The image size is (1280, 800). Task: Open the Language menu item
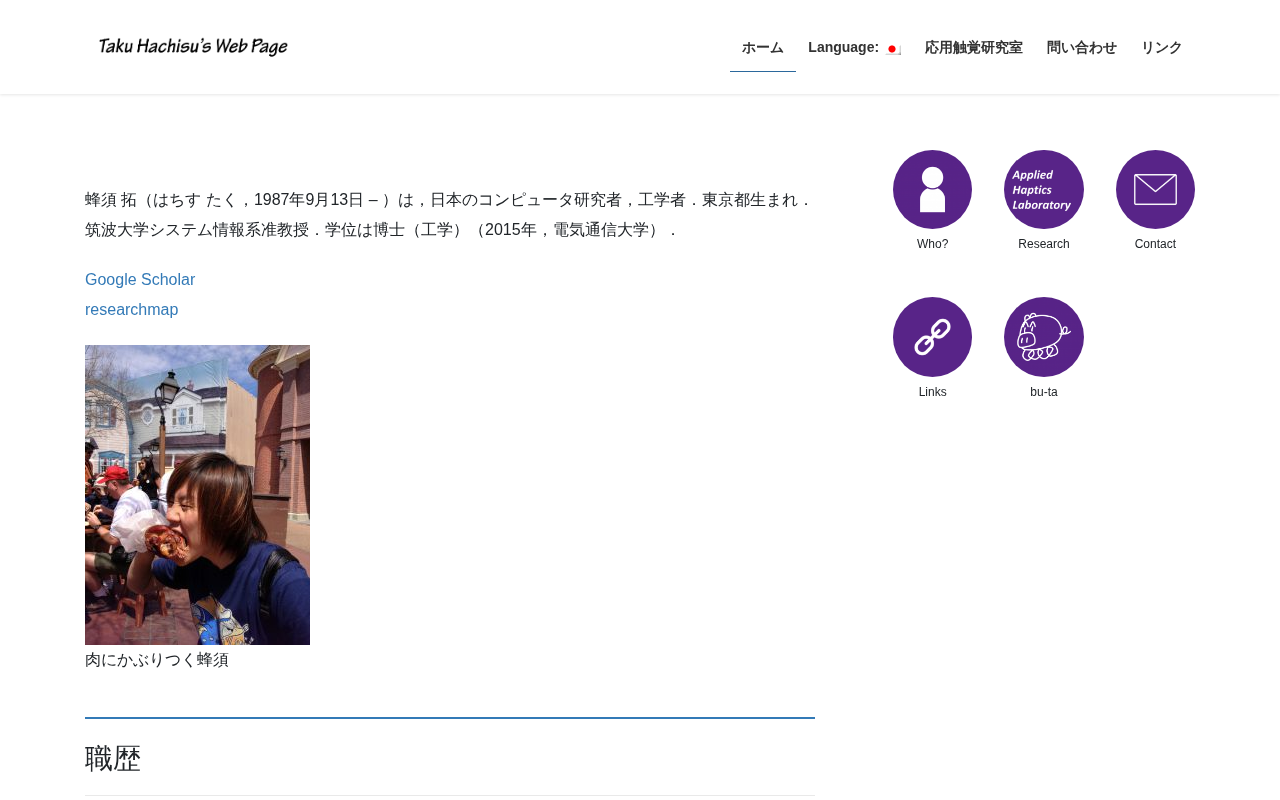(854, 47)
